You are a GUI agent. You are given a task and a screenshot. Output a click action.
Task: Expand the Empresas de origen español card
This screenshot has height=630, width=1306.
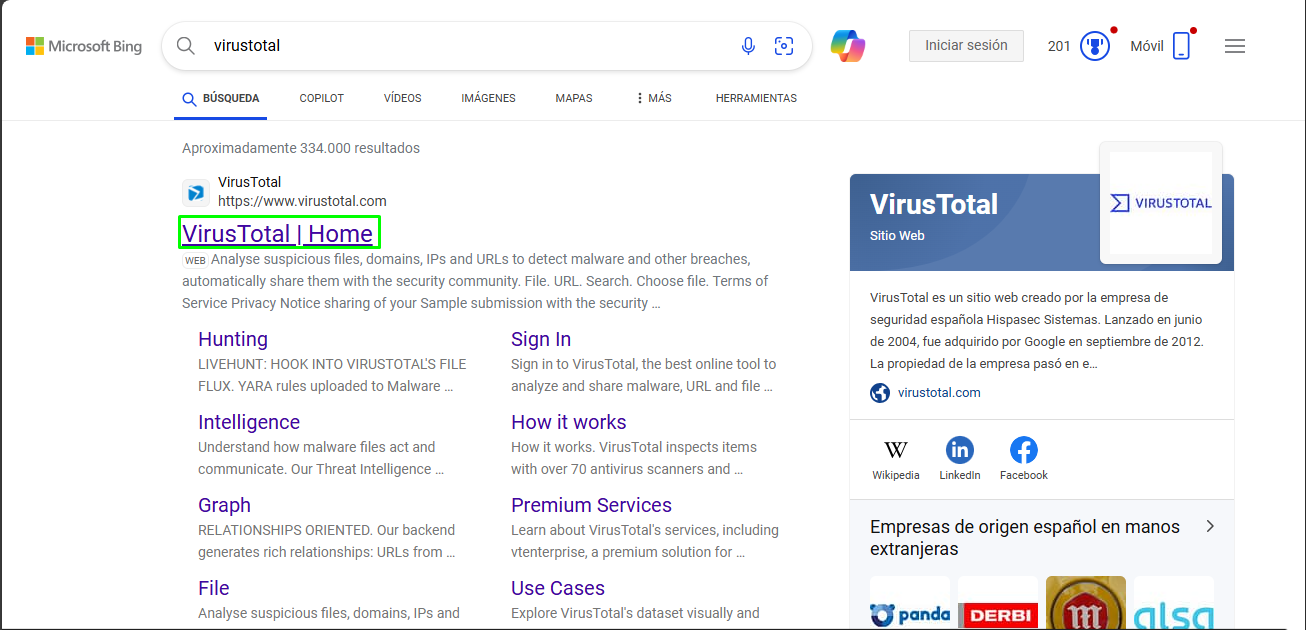tap(1209, 525)
